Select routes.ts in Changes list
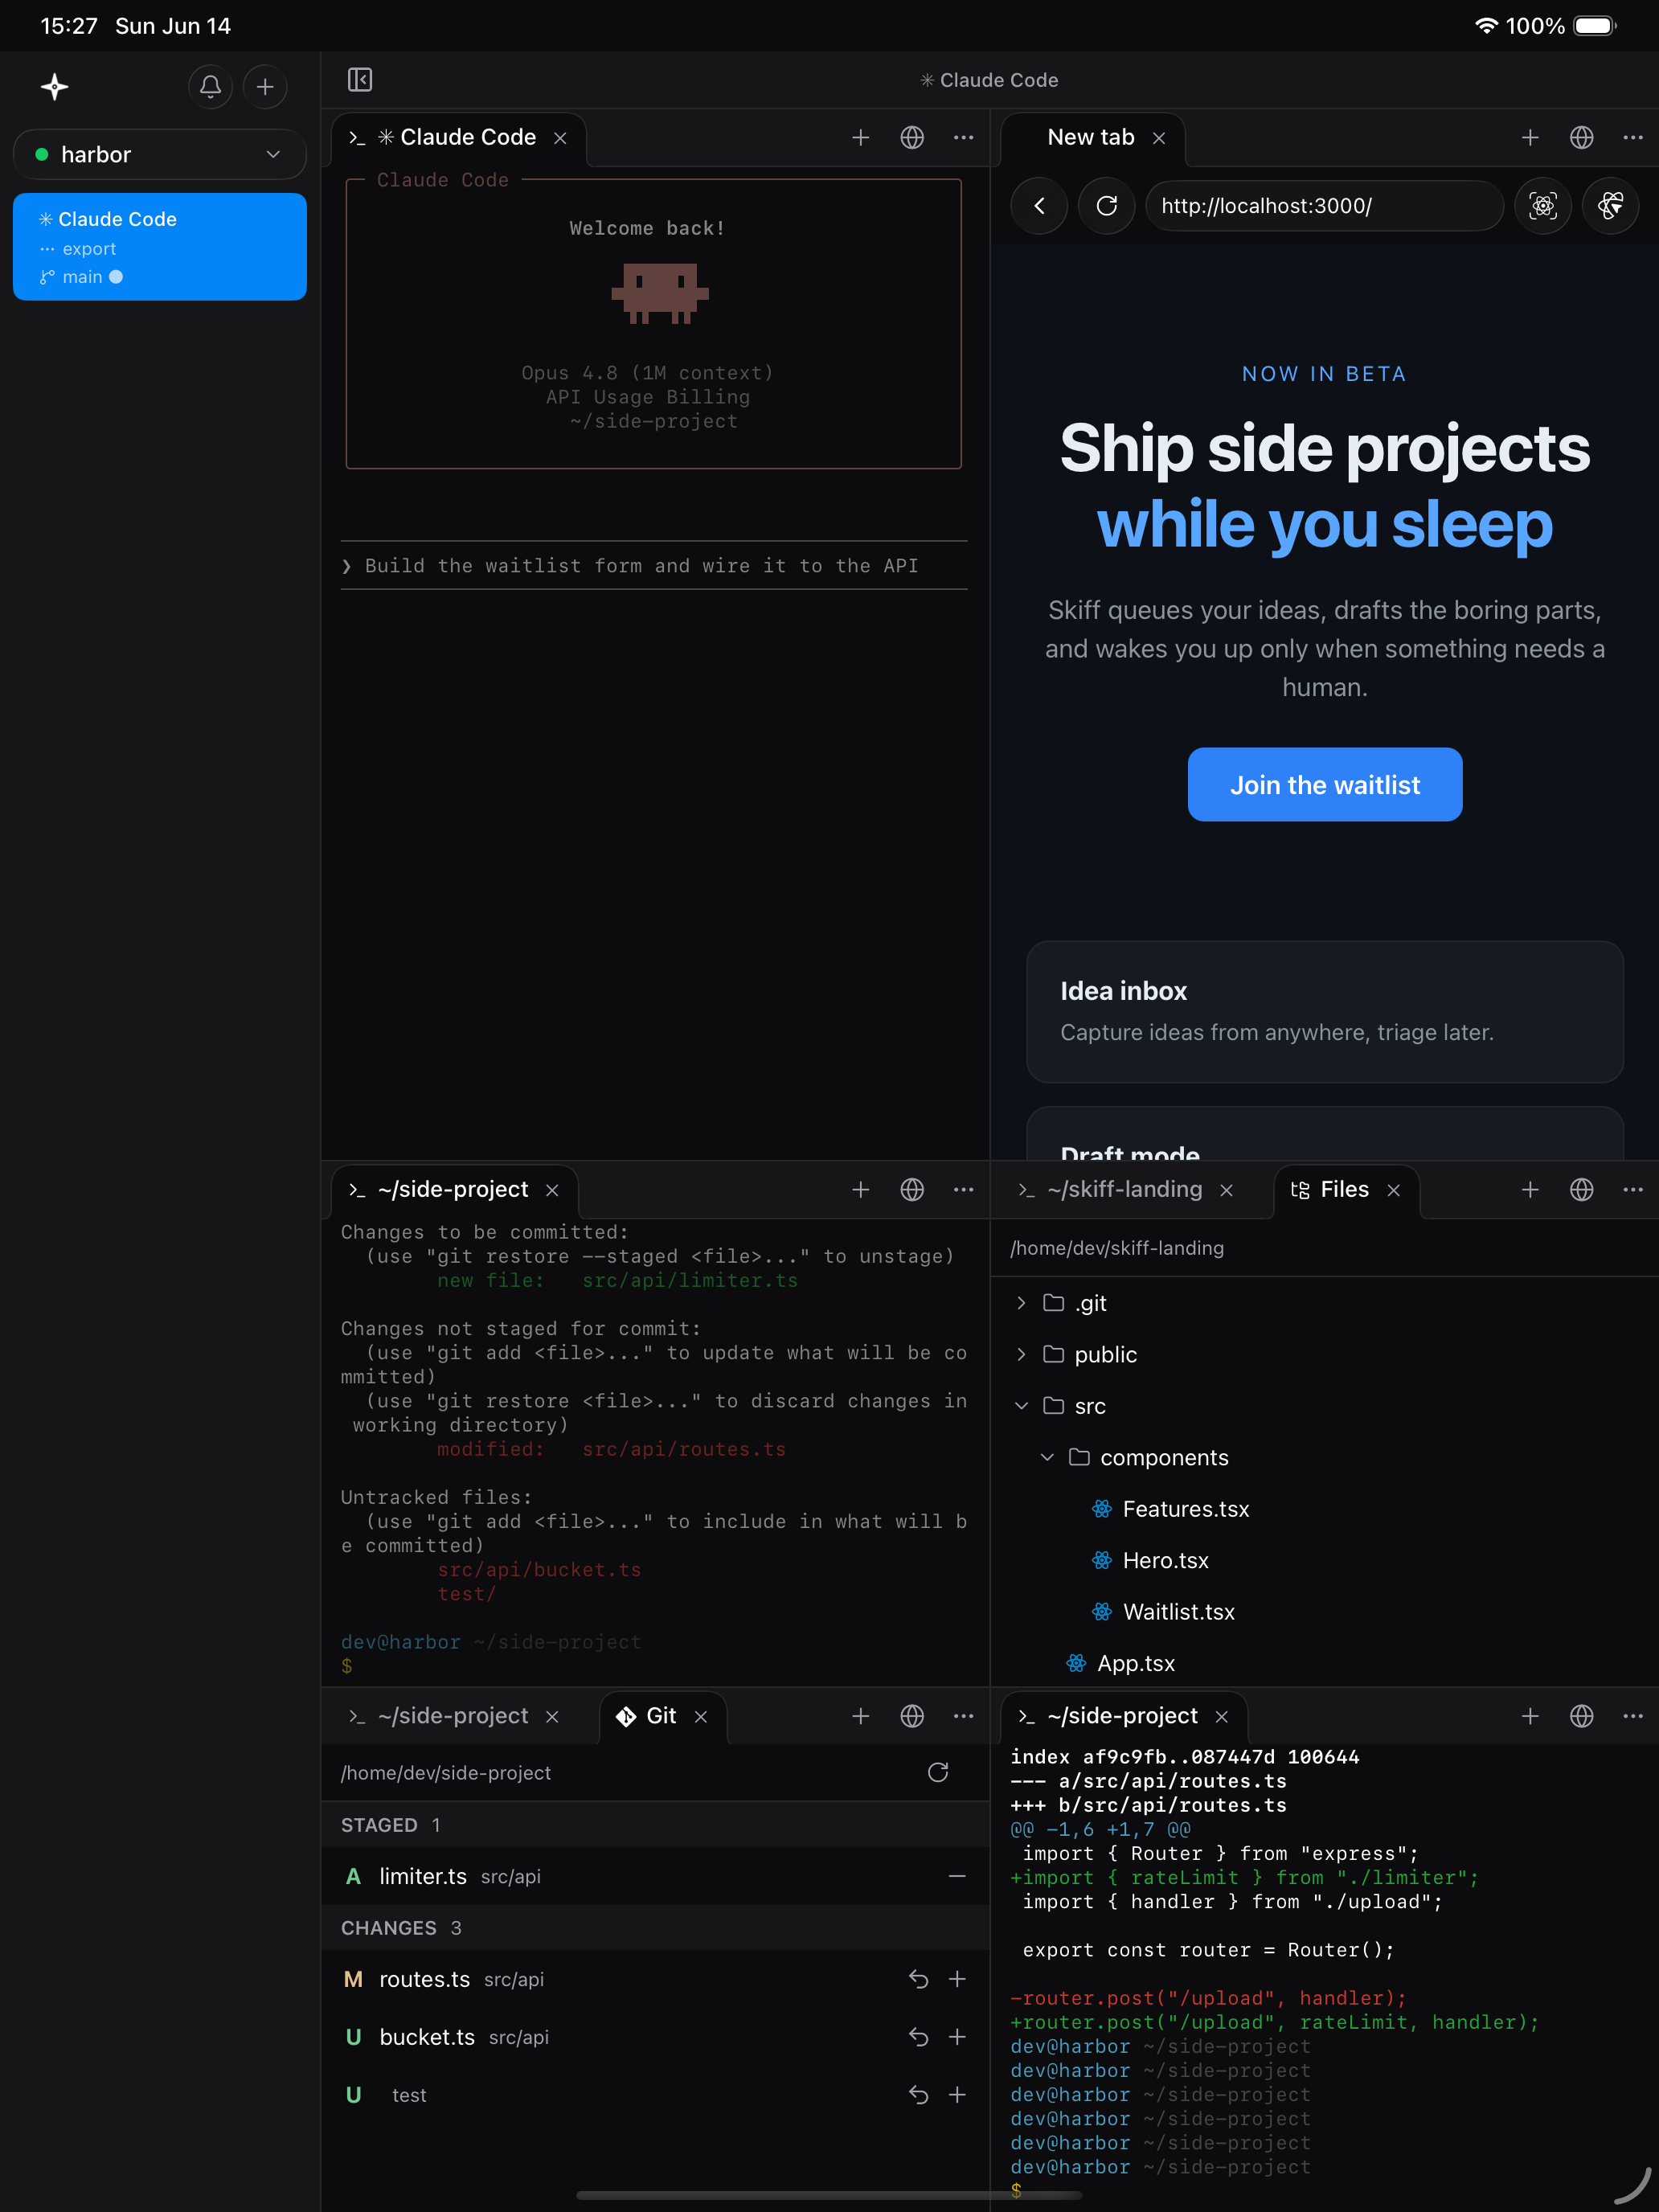Screen dimensions: 1659x2212 pyautogui.click(x=655, y=1980)
